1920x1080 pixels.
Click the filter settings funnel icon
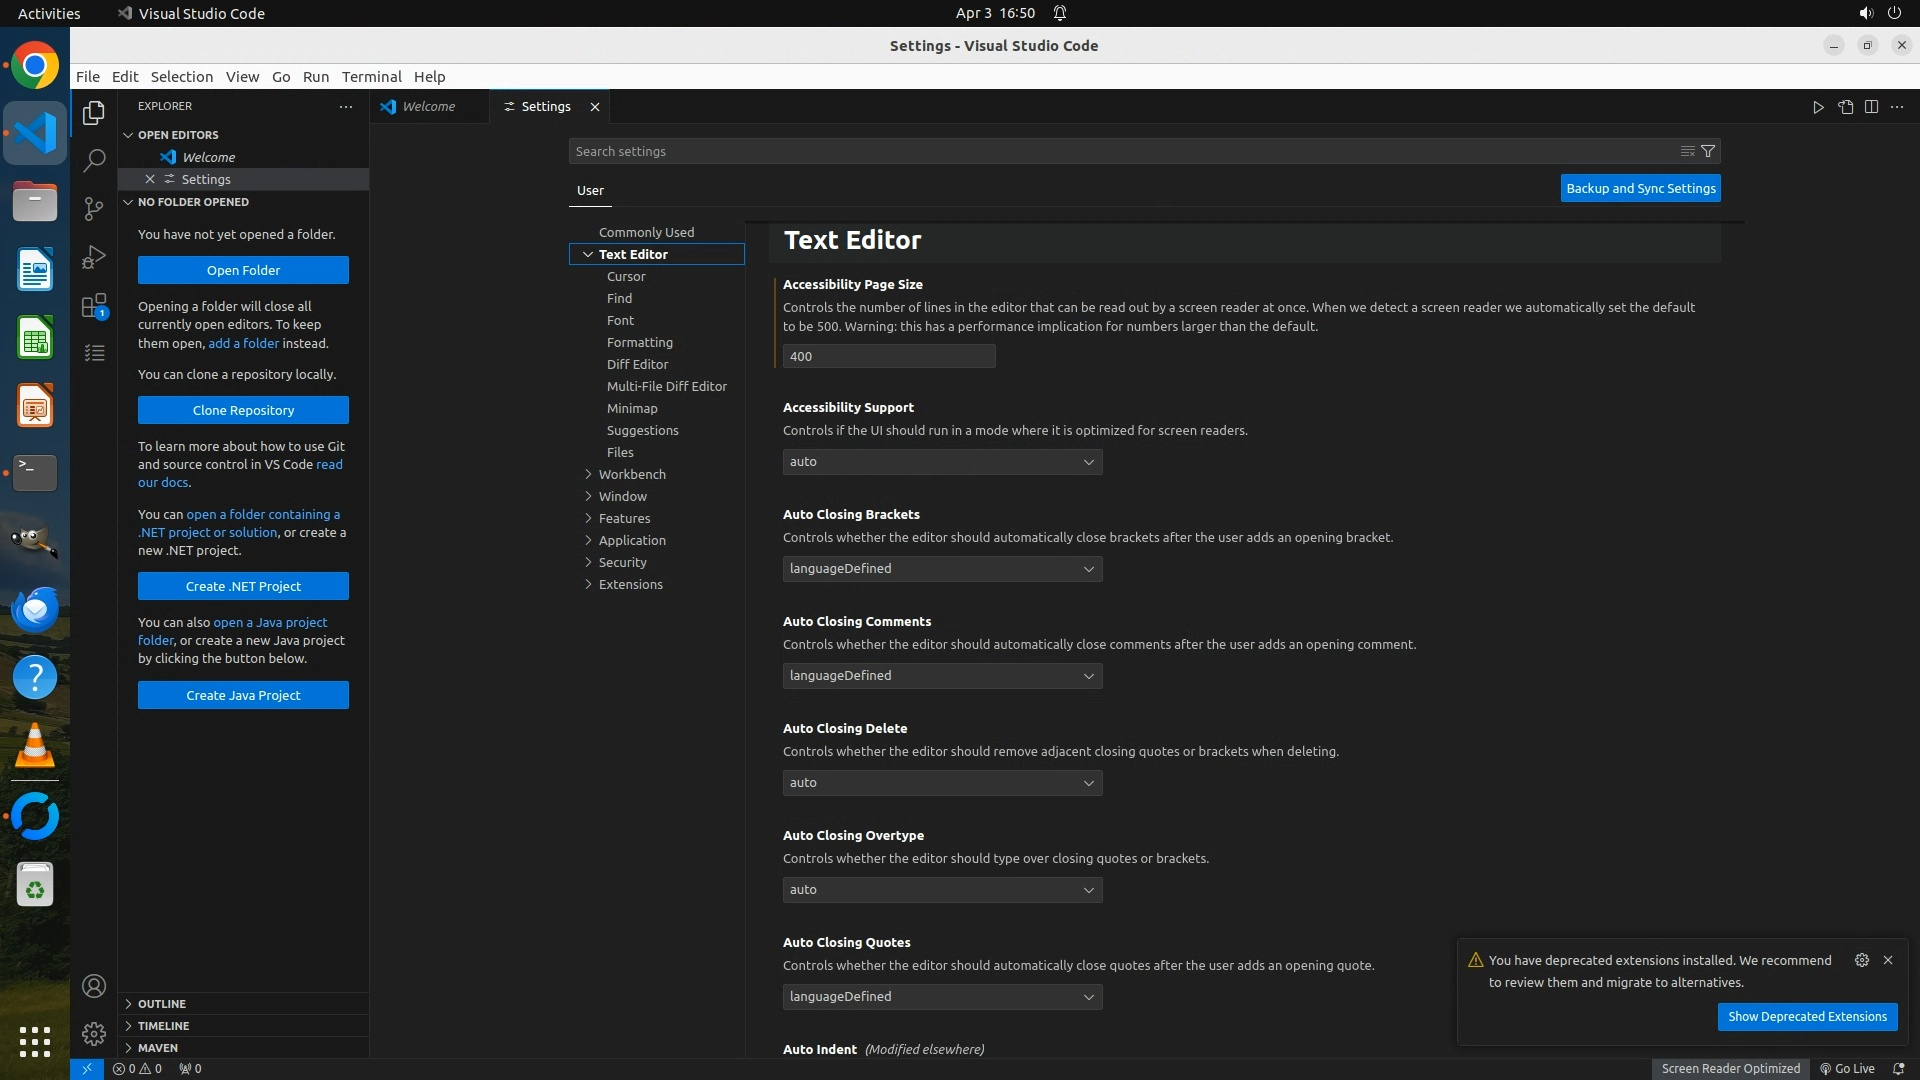click(x=1708, y=151)
